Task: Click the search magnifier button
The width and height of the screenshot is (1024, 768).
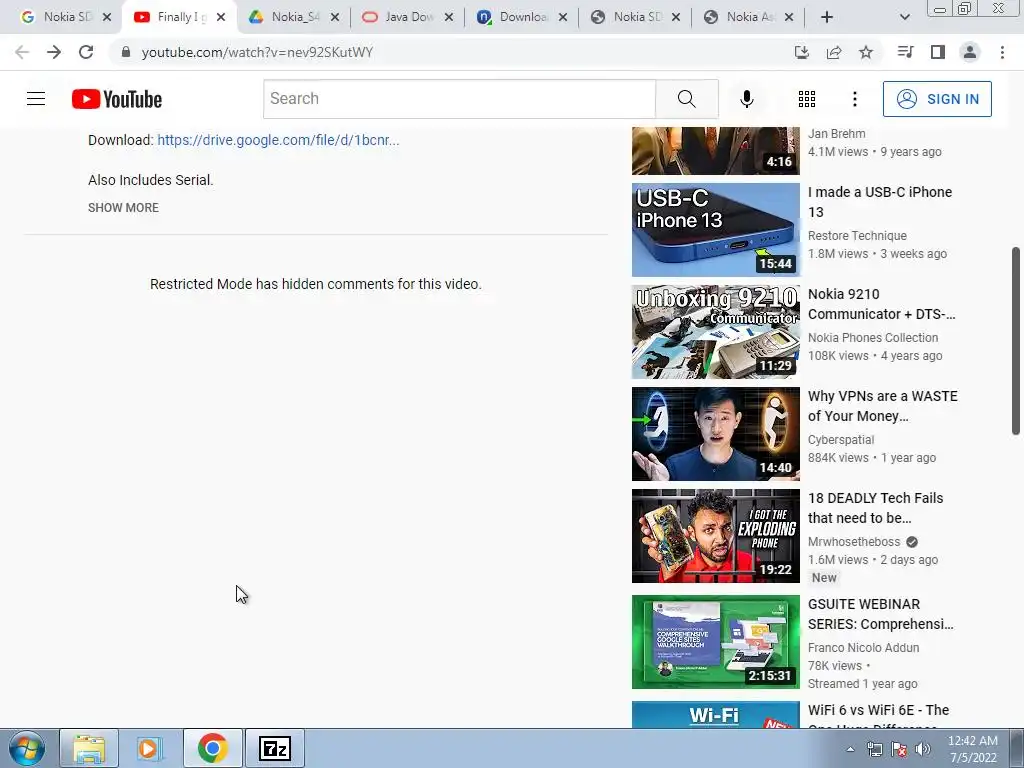Action: click(x=686, y=99)
